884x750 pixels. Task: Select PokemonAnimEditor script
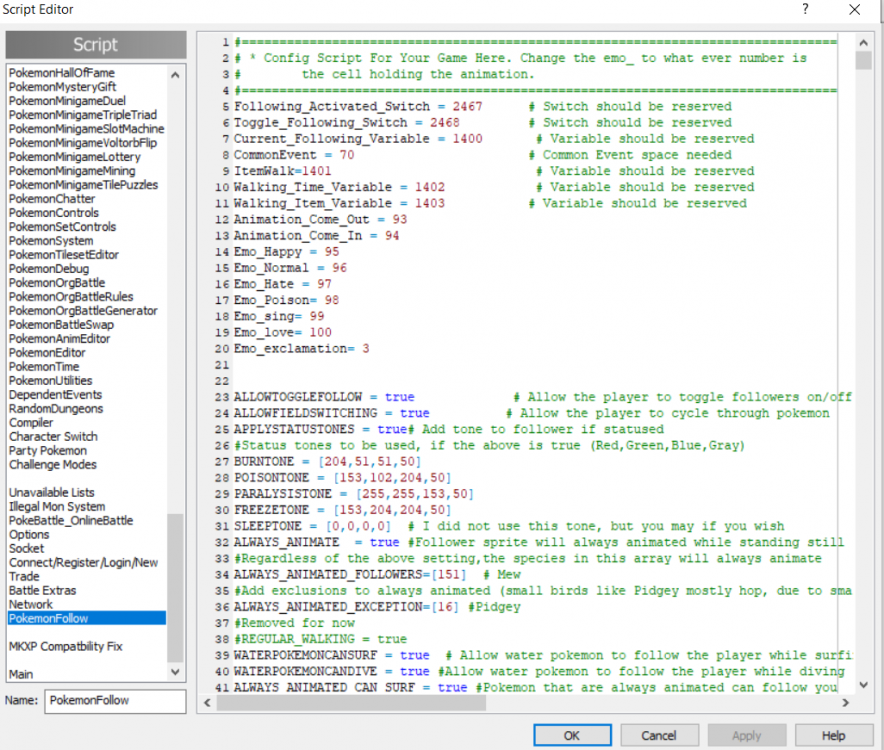[x=59, y=339]
